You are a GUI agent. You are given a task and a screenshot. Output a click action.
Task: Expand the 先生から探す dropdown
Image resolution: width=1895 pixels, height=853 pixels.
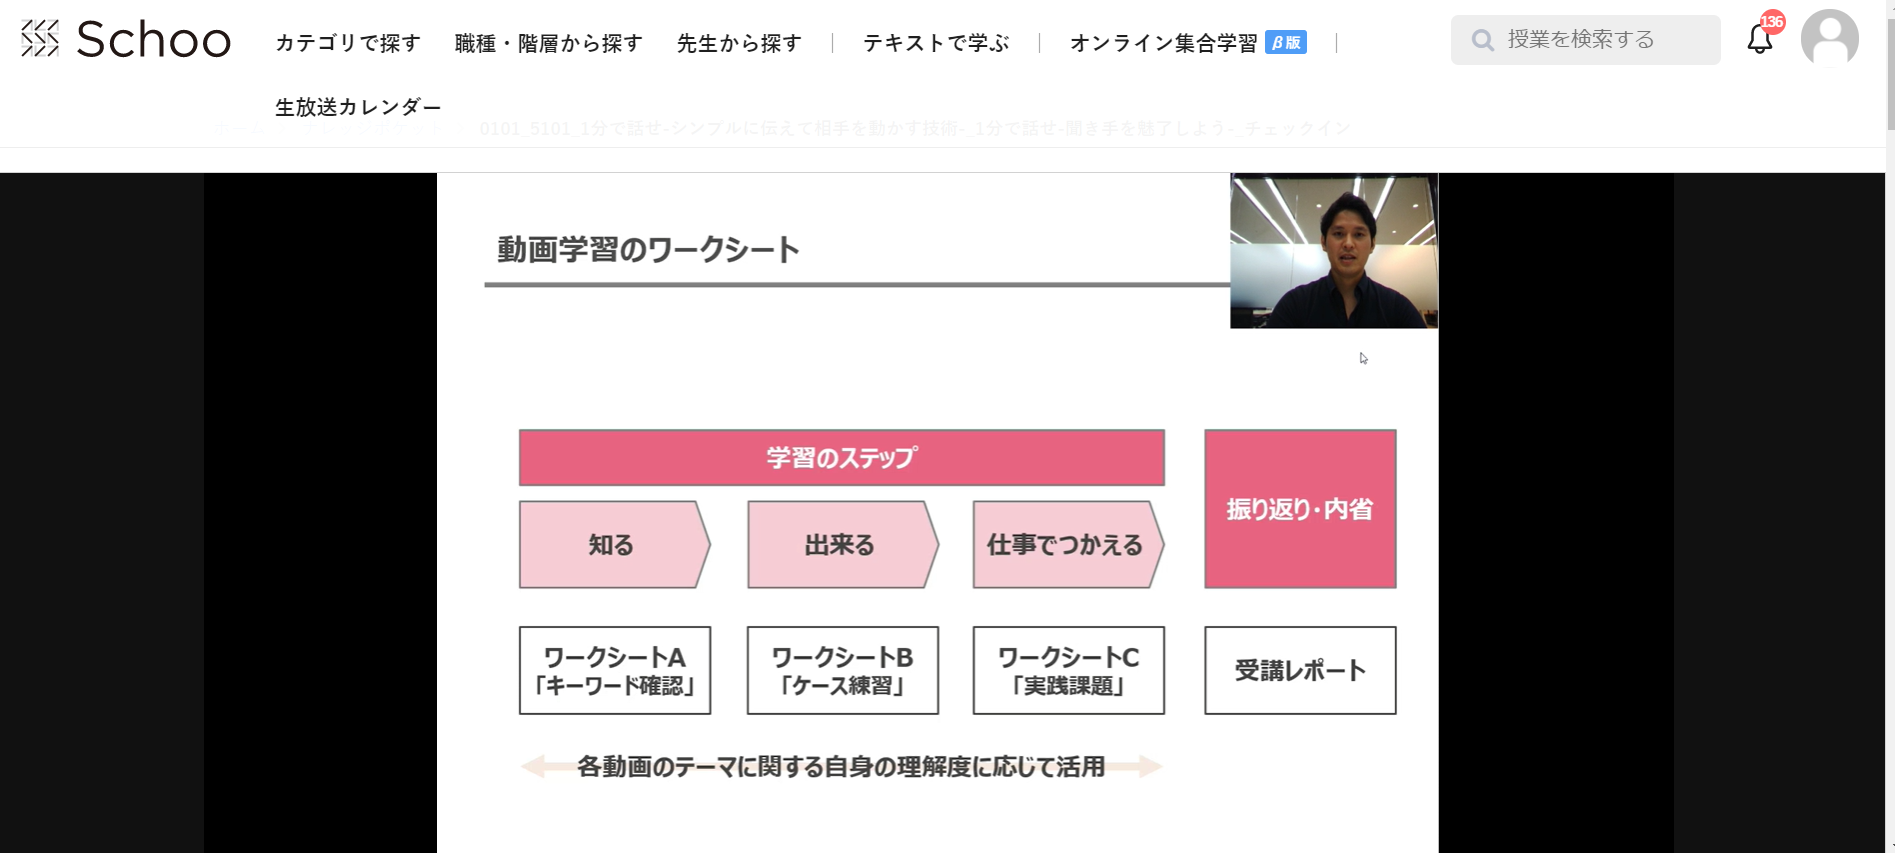click(x=738, y=43)
